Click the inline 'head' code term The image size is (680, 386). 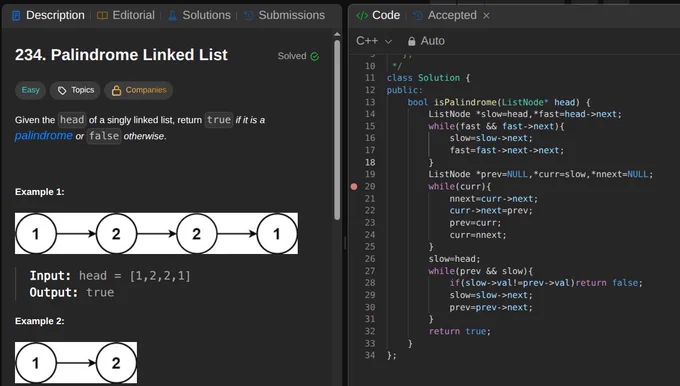click(72, 120)
